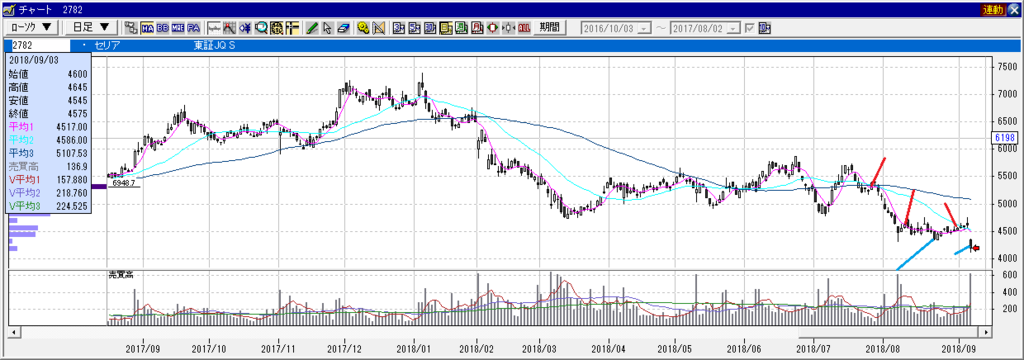Click the crosshair cursor icon
1024x360 pixels.
pos(292,27)
